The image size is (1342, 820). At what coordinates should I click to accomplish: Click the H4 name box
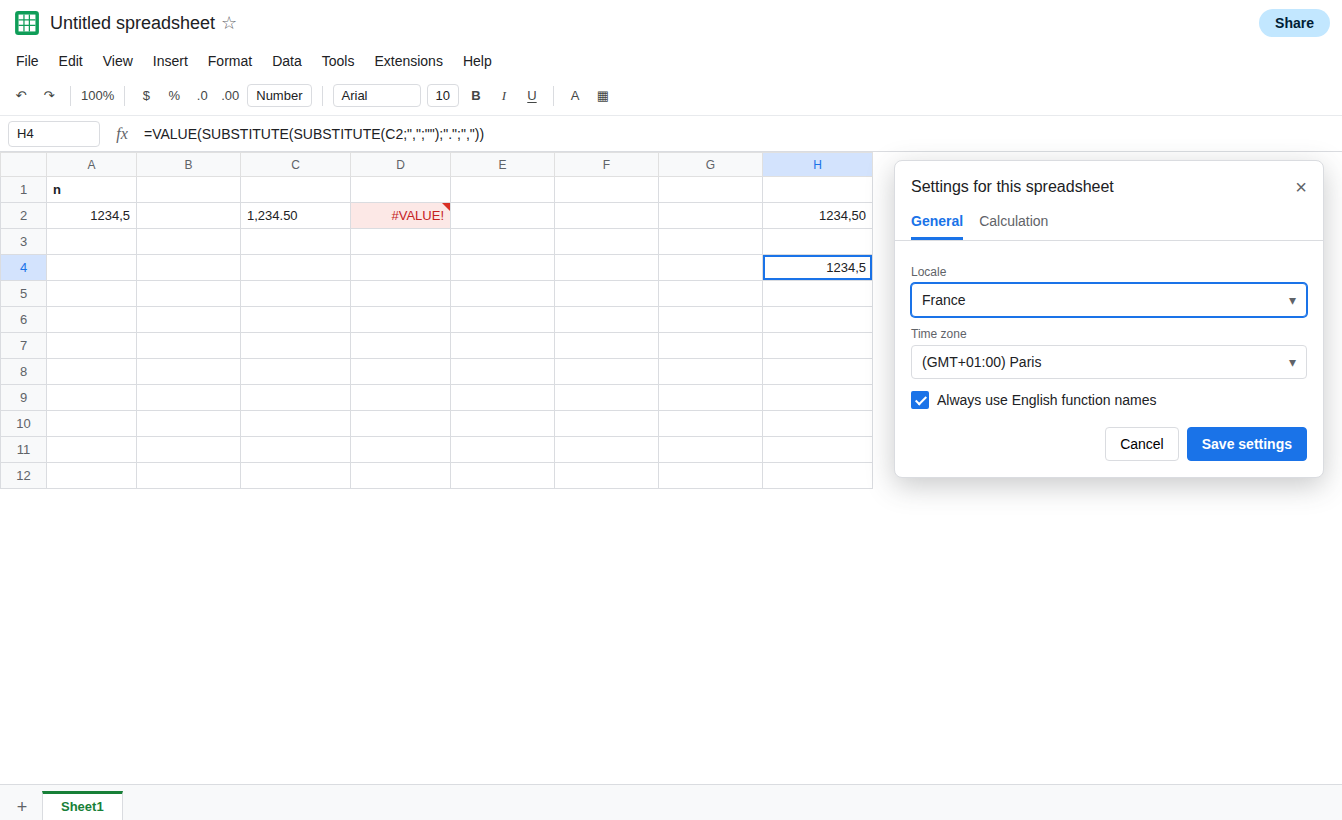point(54,134)
